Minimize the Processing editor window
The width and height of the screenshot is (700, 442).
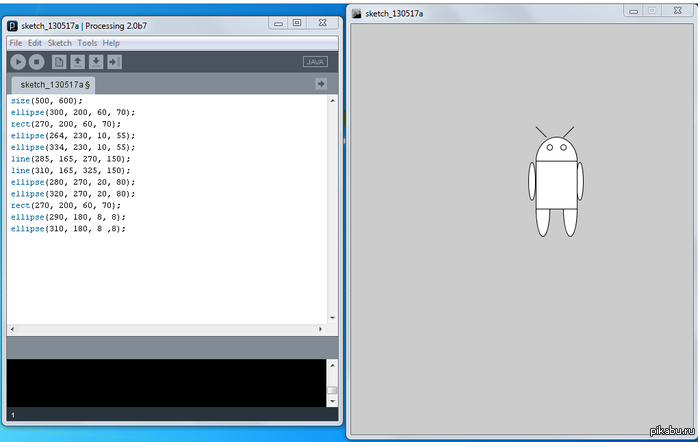[278, 23]
